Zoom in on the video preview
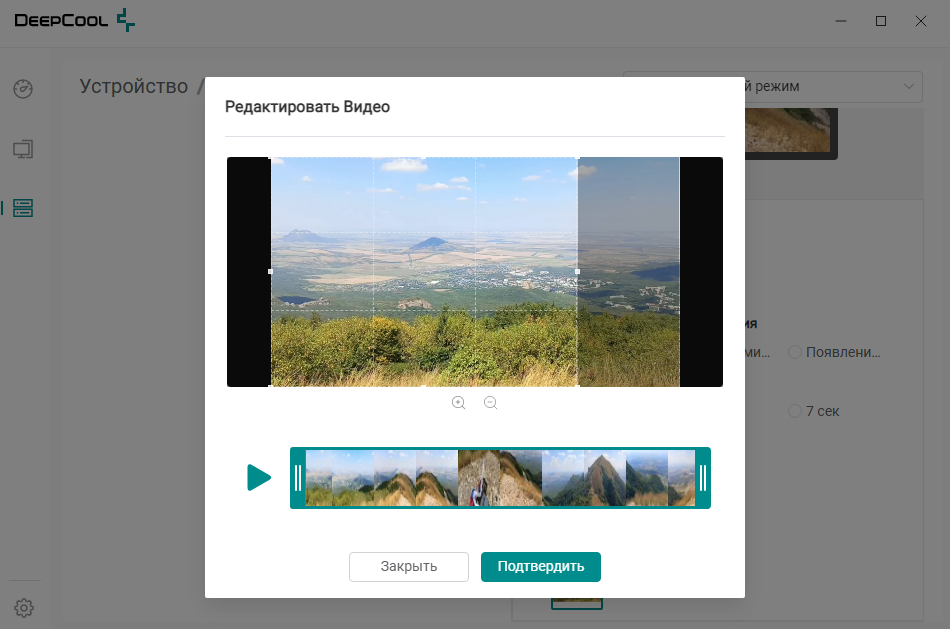950x629 pixels. tap(459, 403)
